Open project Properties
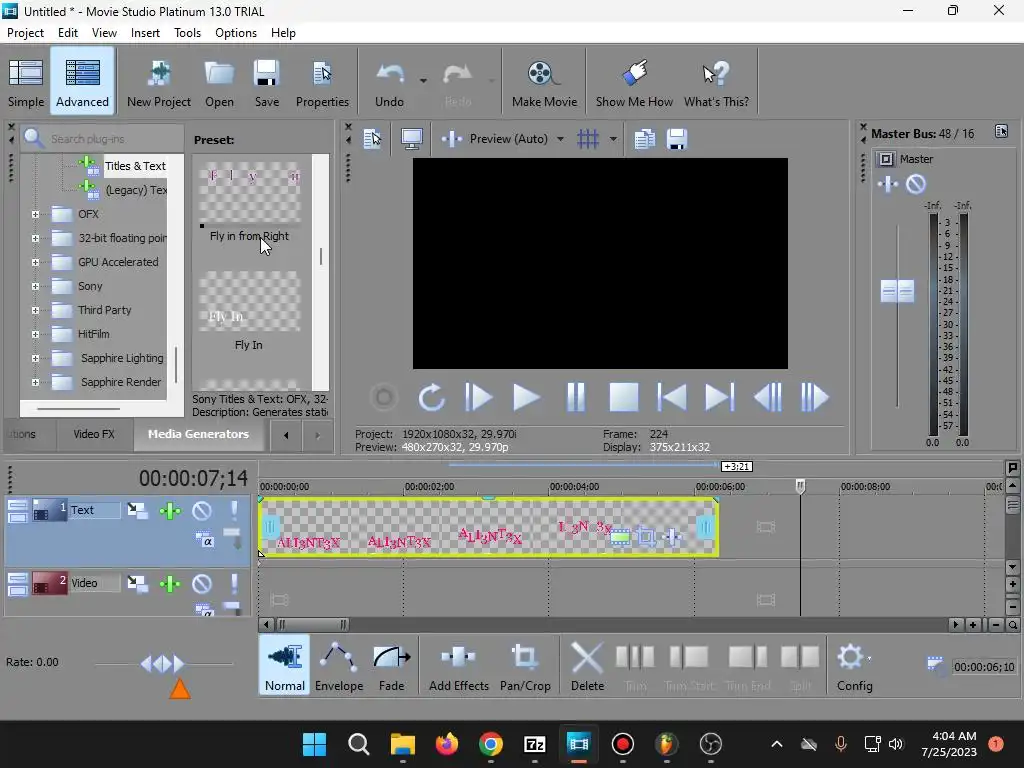The image size is (1024, 768). tap(322, 83)
